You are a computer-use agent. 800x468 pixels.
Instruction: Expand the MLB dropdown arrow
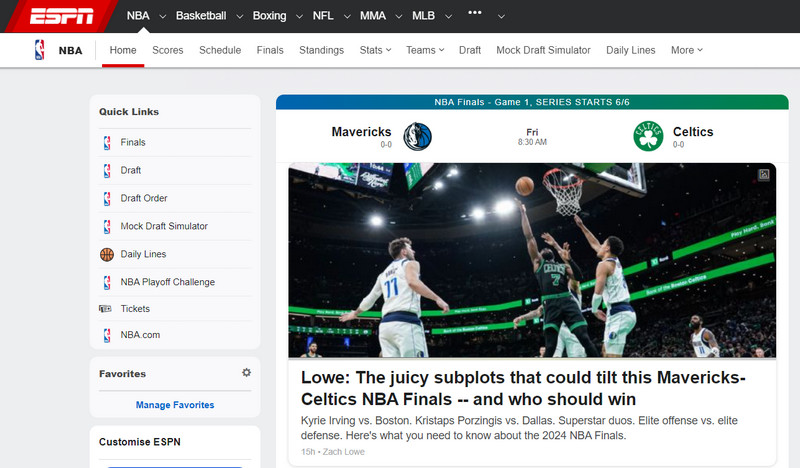tap(448, 16)
